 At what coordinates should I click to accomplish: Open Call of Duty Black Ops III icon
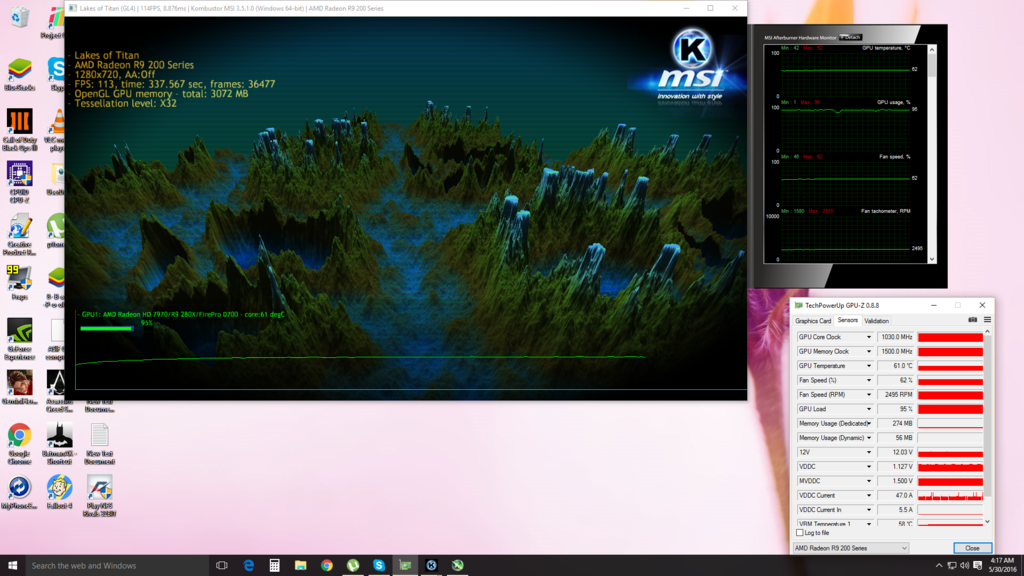coord(20,130)
